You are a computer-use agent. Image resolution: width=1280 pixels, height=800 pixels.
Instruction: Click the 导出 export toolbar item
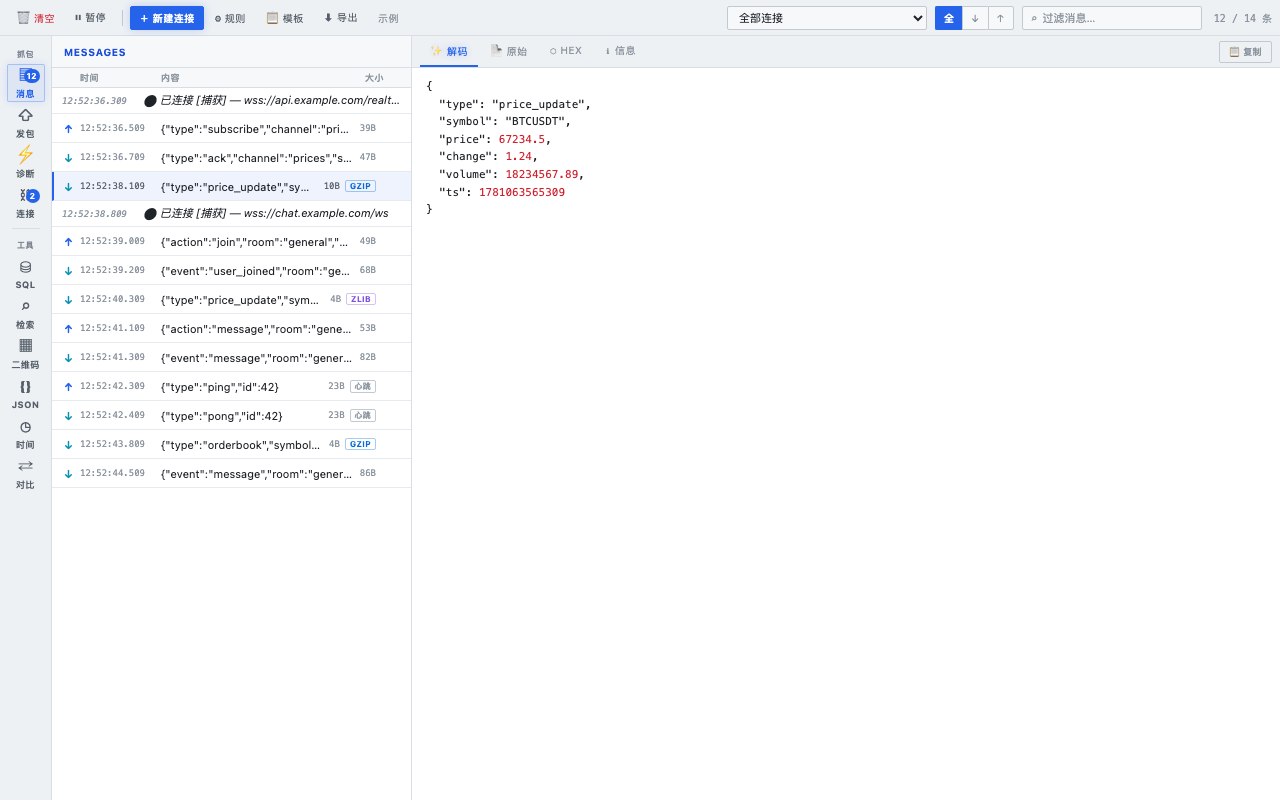341,18
